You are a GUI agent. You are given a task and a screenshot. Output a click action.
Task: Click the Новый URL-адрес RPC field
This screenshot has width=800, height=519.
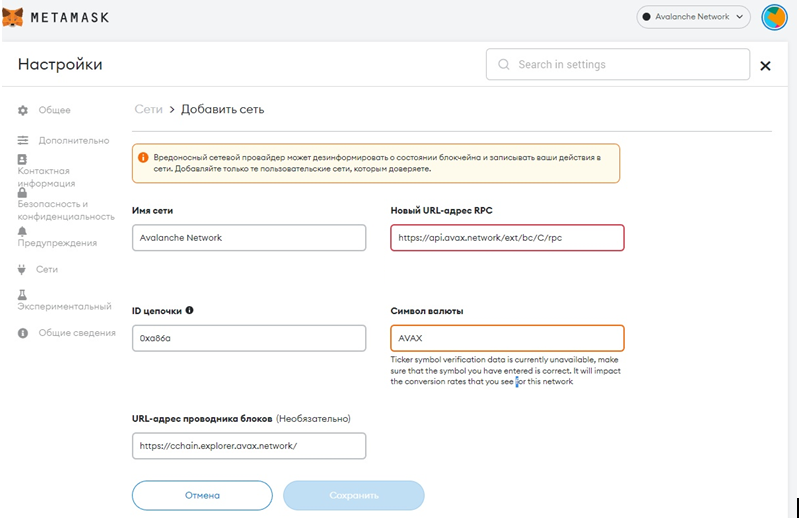pos(507,238)
